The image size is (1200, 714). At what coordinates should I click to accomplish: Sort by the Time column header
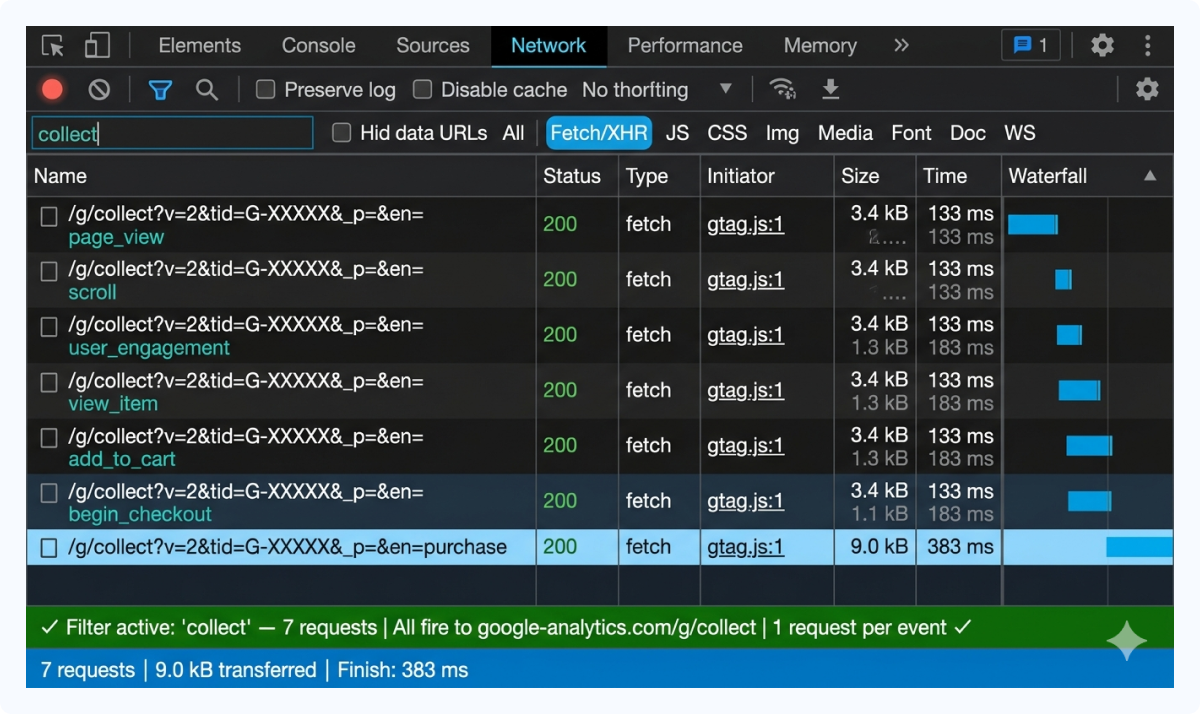(958, 176)
